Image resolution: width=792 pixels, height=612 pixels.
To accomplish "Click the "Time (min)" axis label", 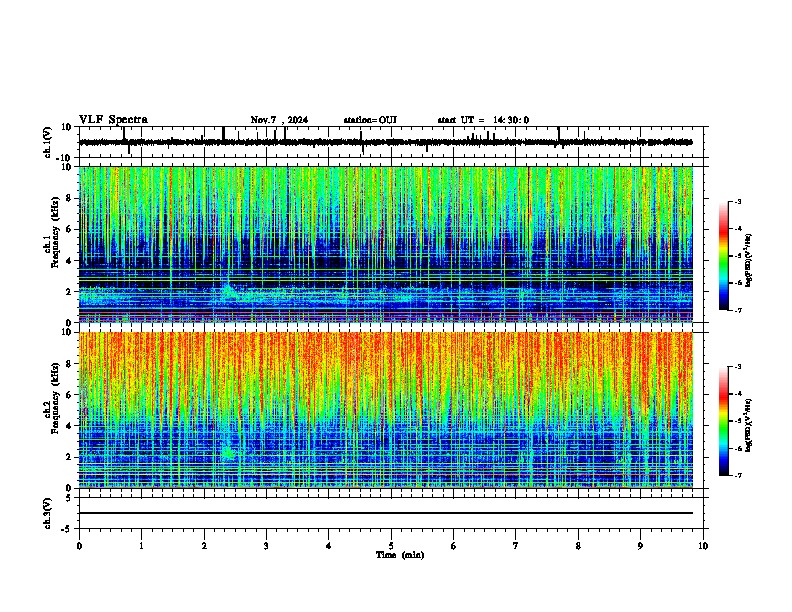I will 400,555.
